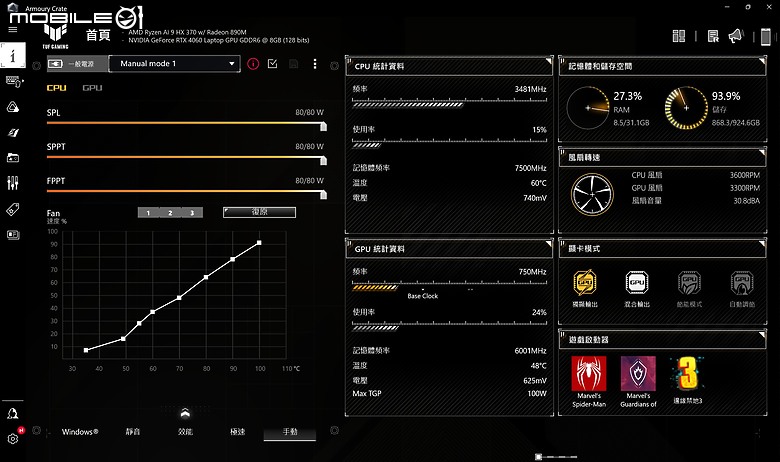Viewport: 780px width, 462px height.
Task: Open the mobile phone link icon
Action: [766, 36]
